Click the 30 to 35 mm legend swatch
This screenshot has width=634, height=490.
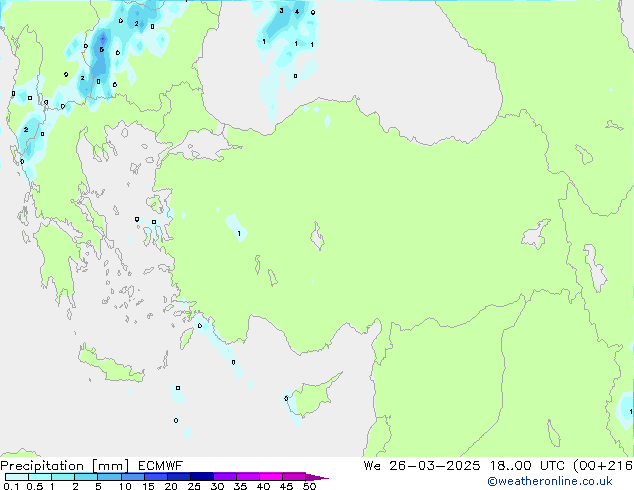(x=225, y=477)
